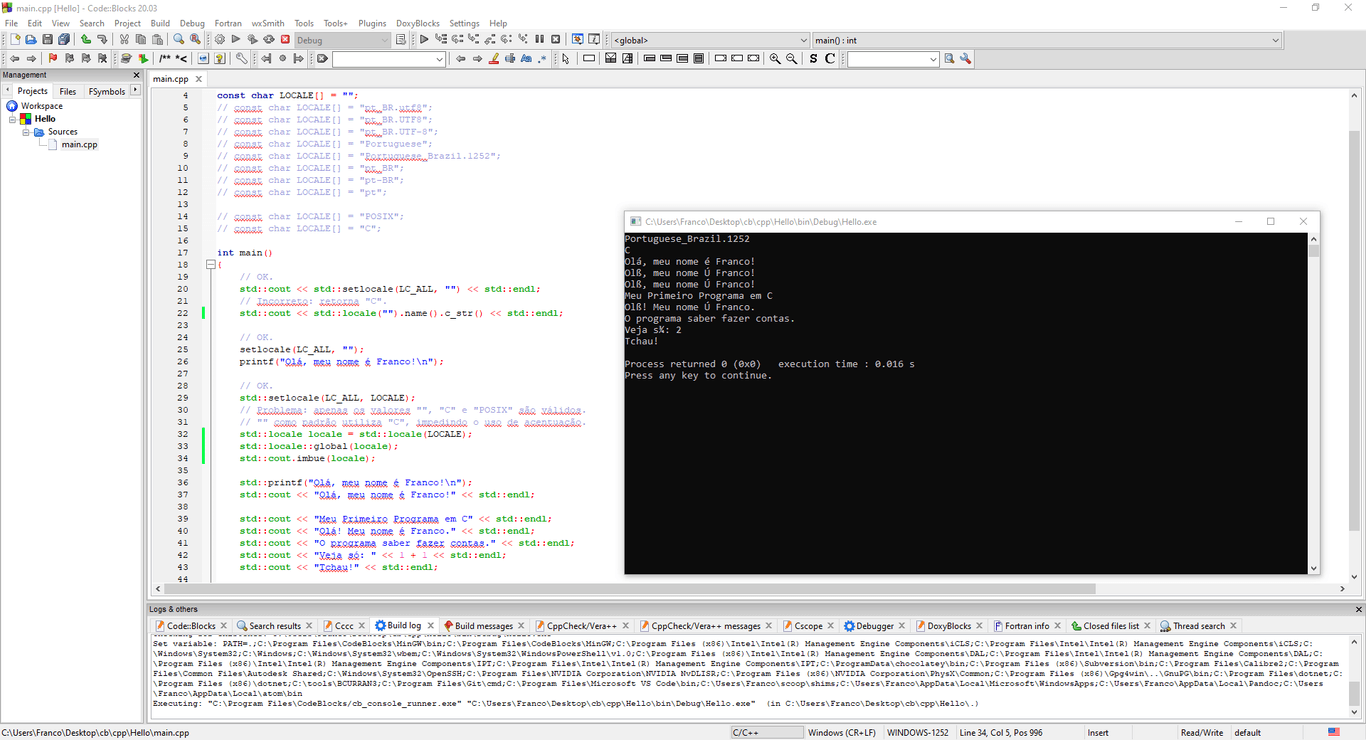Open the Fortran menu
Viewport: 1366px width, 740px height.
coord(227,23)
